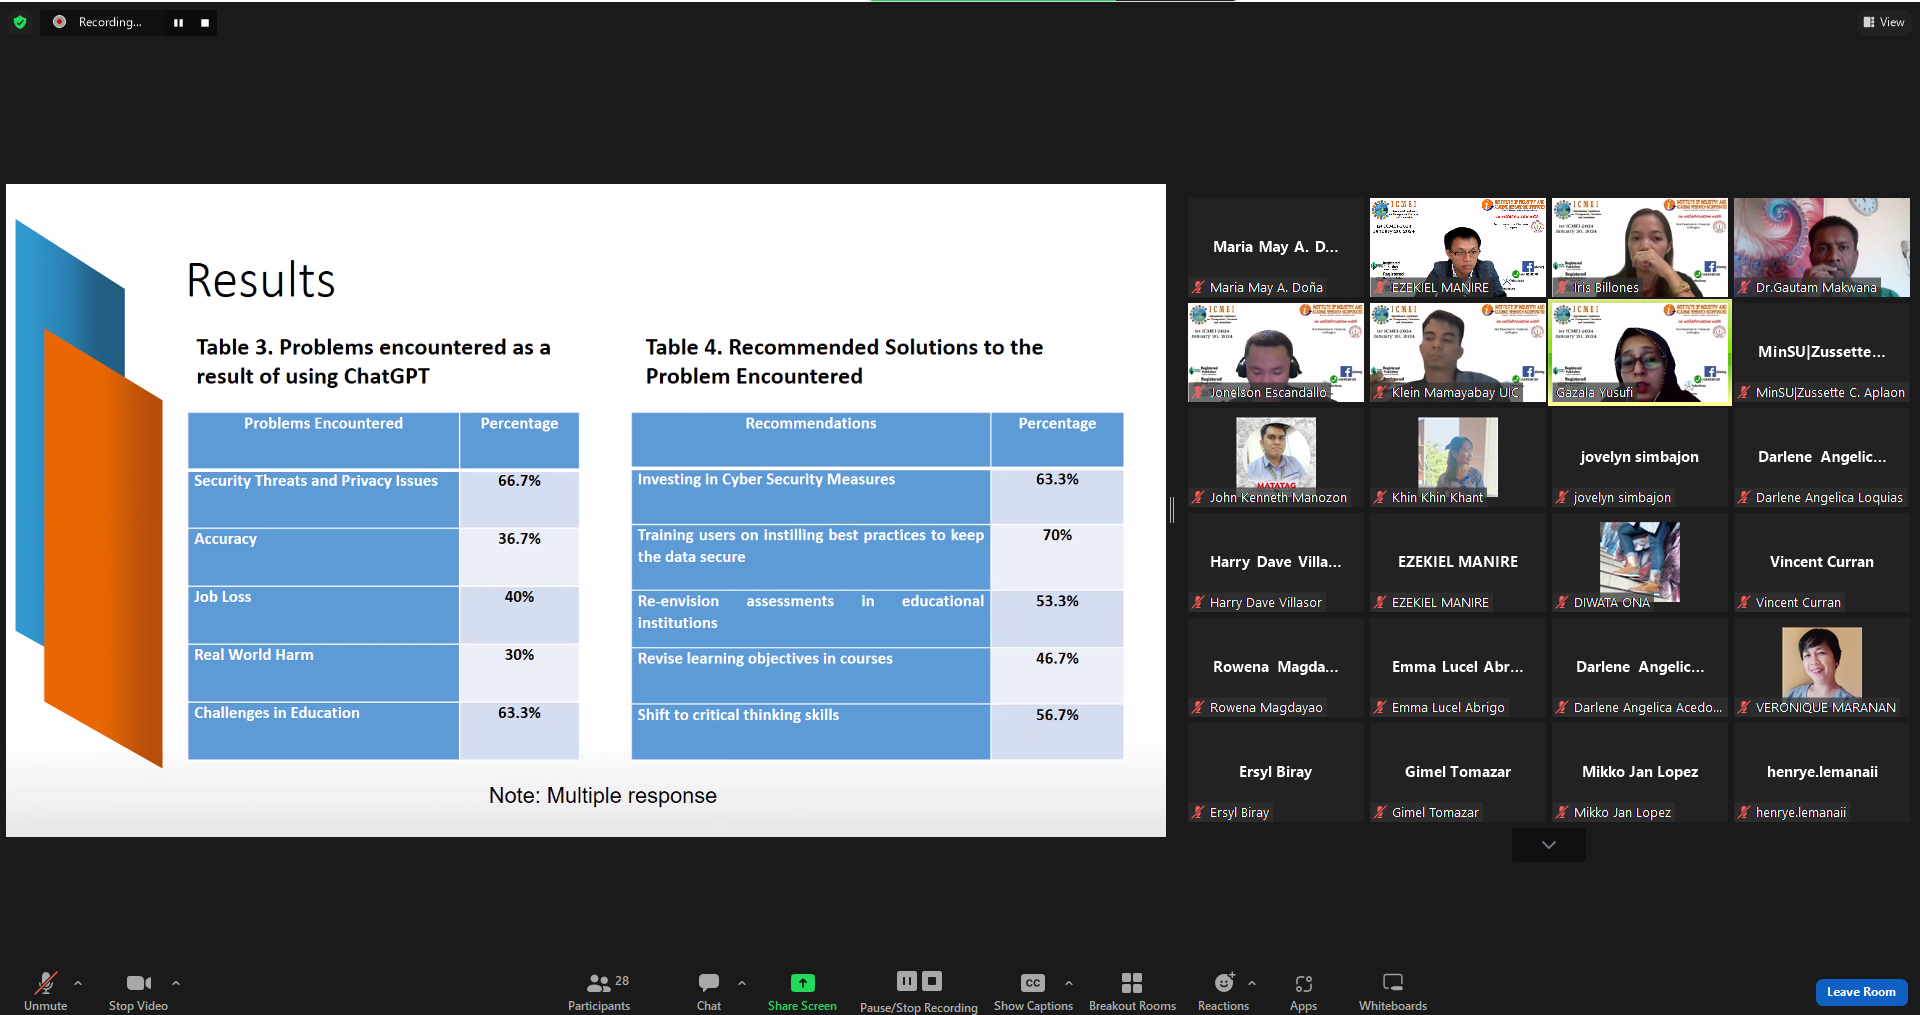This screenshot has width=1920, height=1015.
Task: Open the View layout menu
Action: [1883, 22]
